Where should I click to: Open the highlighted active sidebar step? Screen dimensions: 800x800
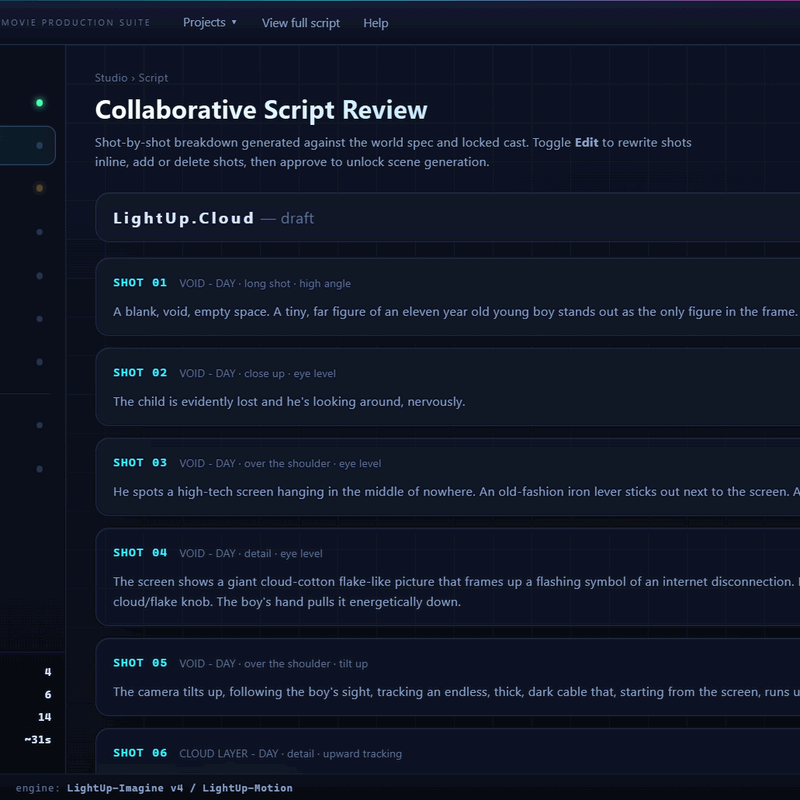(28, 145)
